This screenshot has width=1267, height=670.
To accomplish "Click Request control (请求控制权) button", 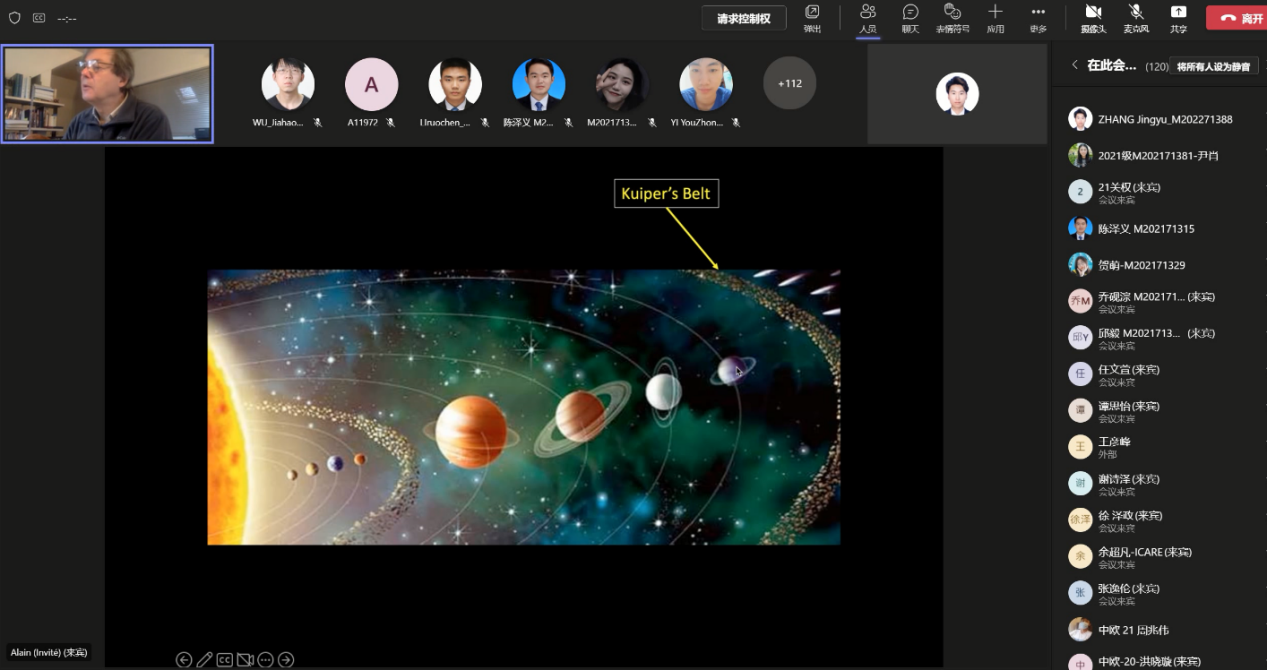I will pyautogui.click(x=743, y=18).
